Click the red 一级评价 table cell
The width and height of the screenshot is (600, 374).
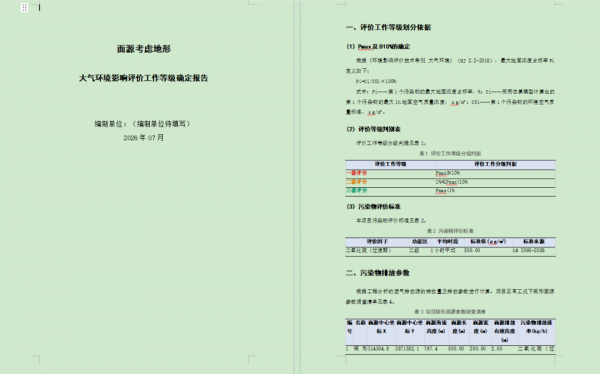tap(390, 173)
